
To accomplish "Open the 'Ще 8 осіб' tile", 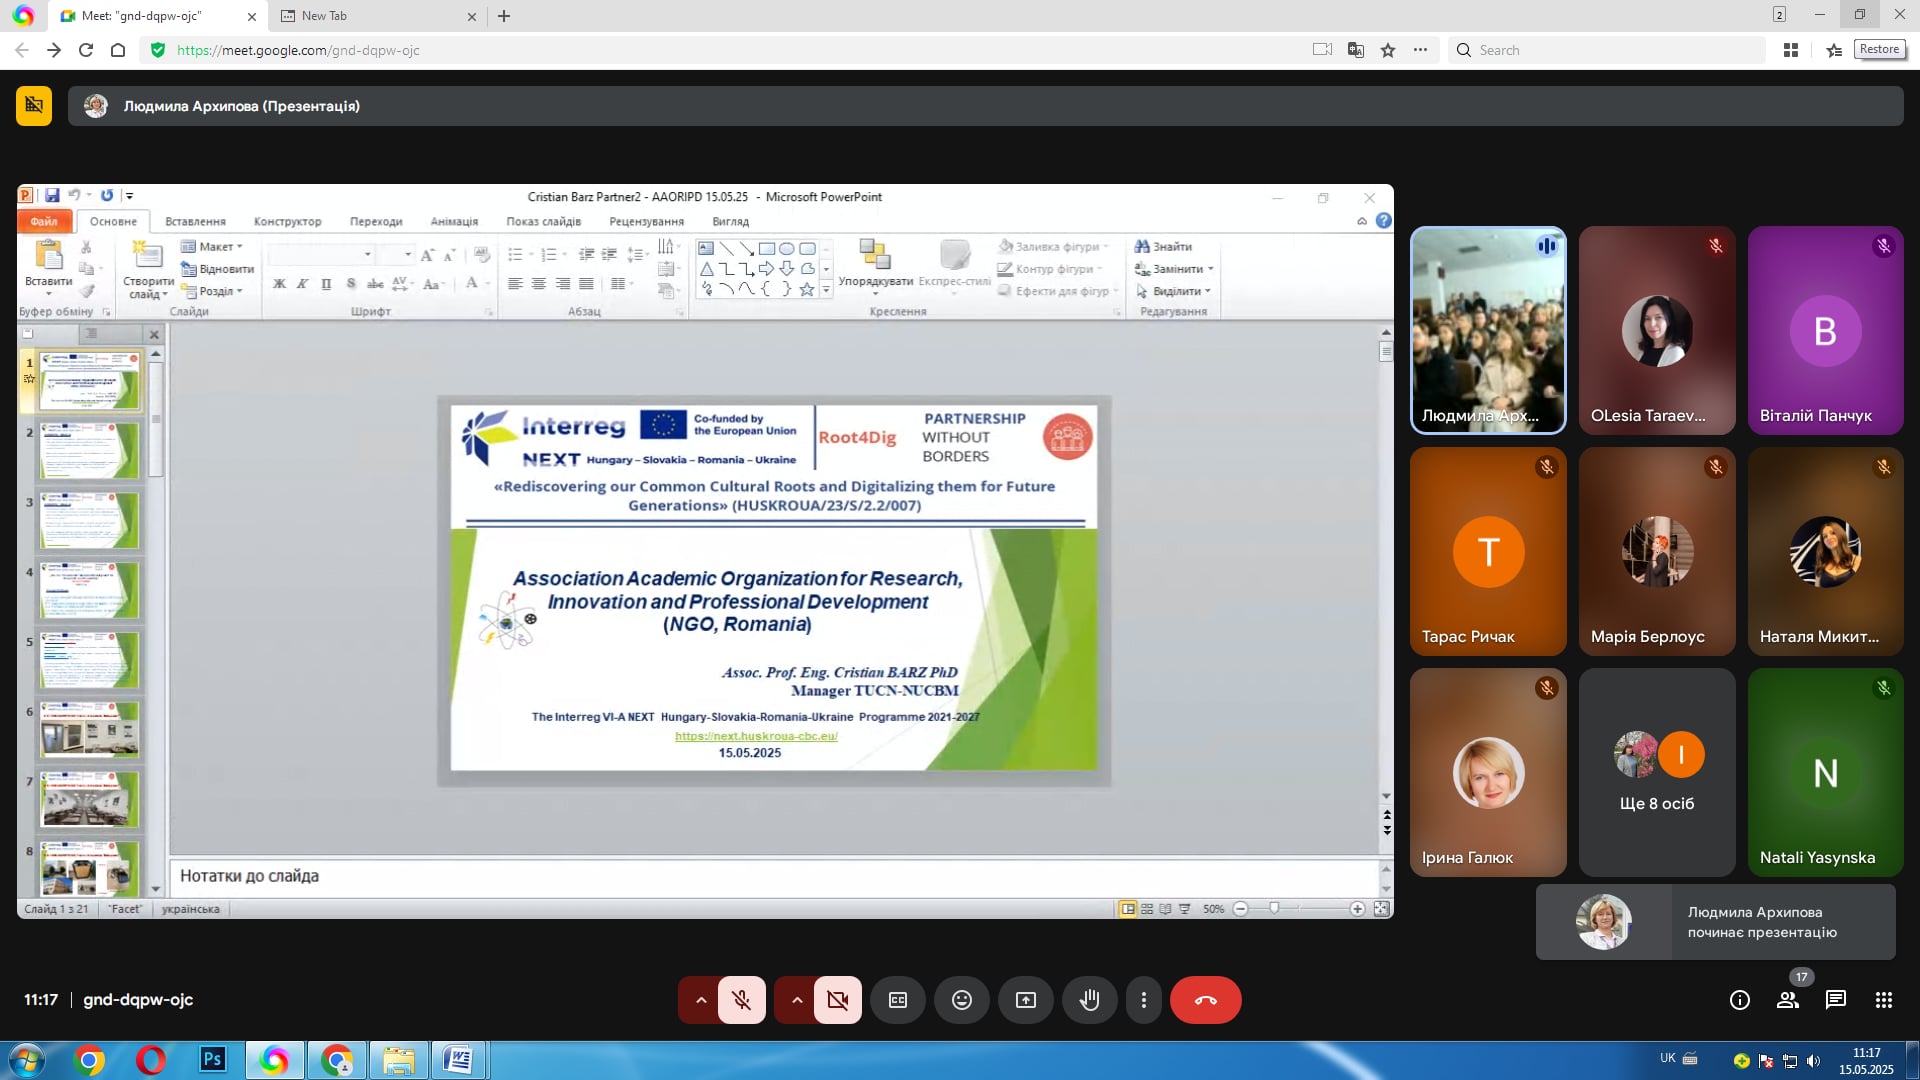I will click(1657, 772).
